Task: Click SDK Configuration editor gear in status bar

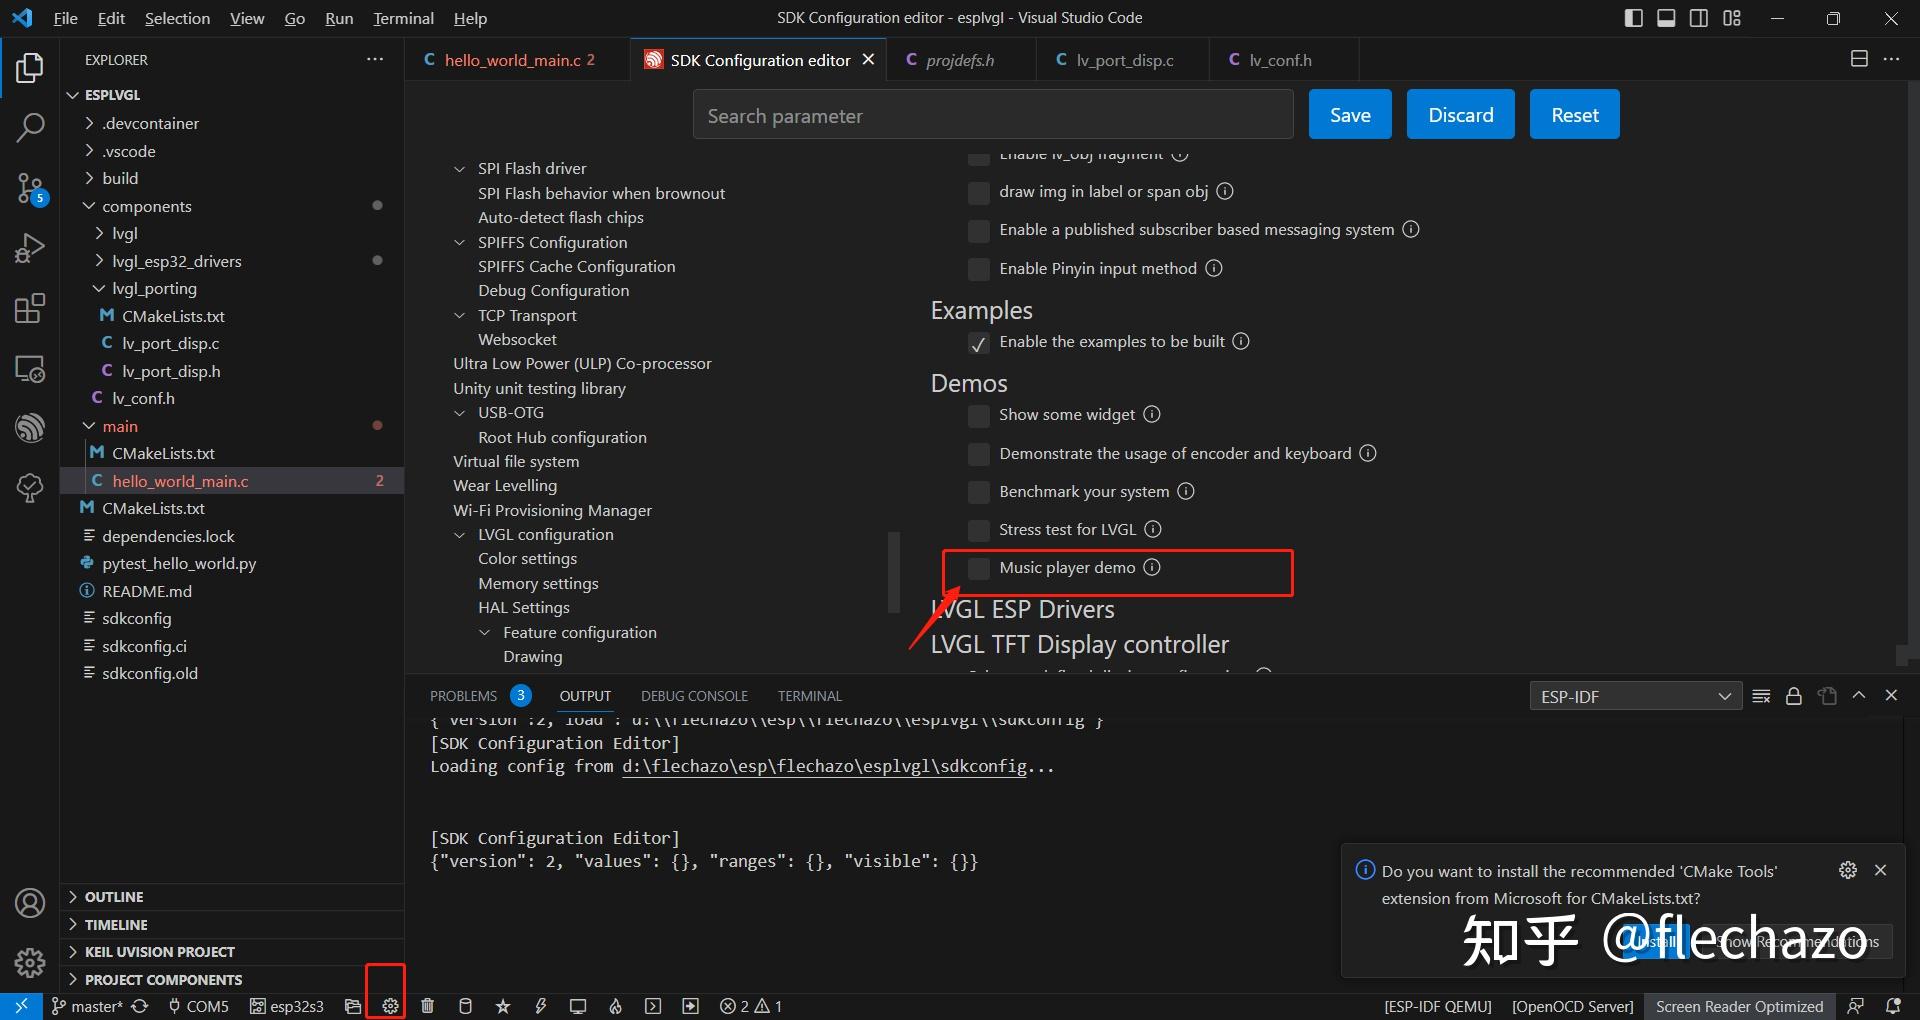Action: pos(390,1006)
